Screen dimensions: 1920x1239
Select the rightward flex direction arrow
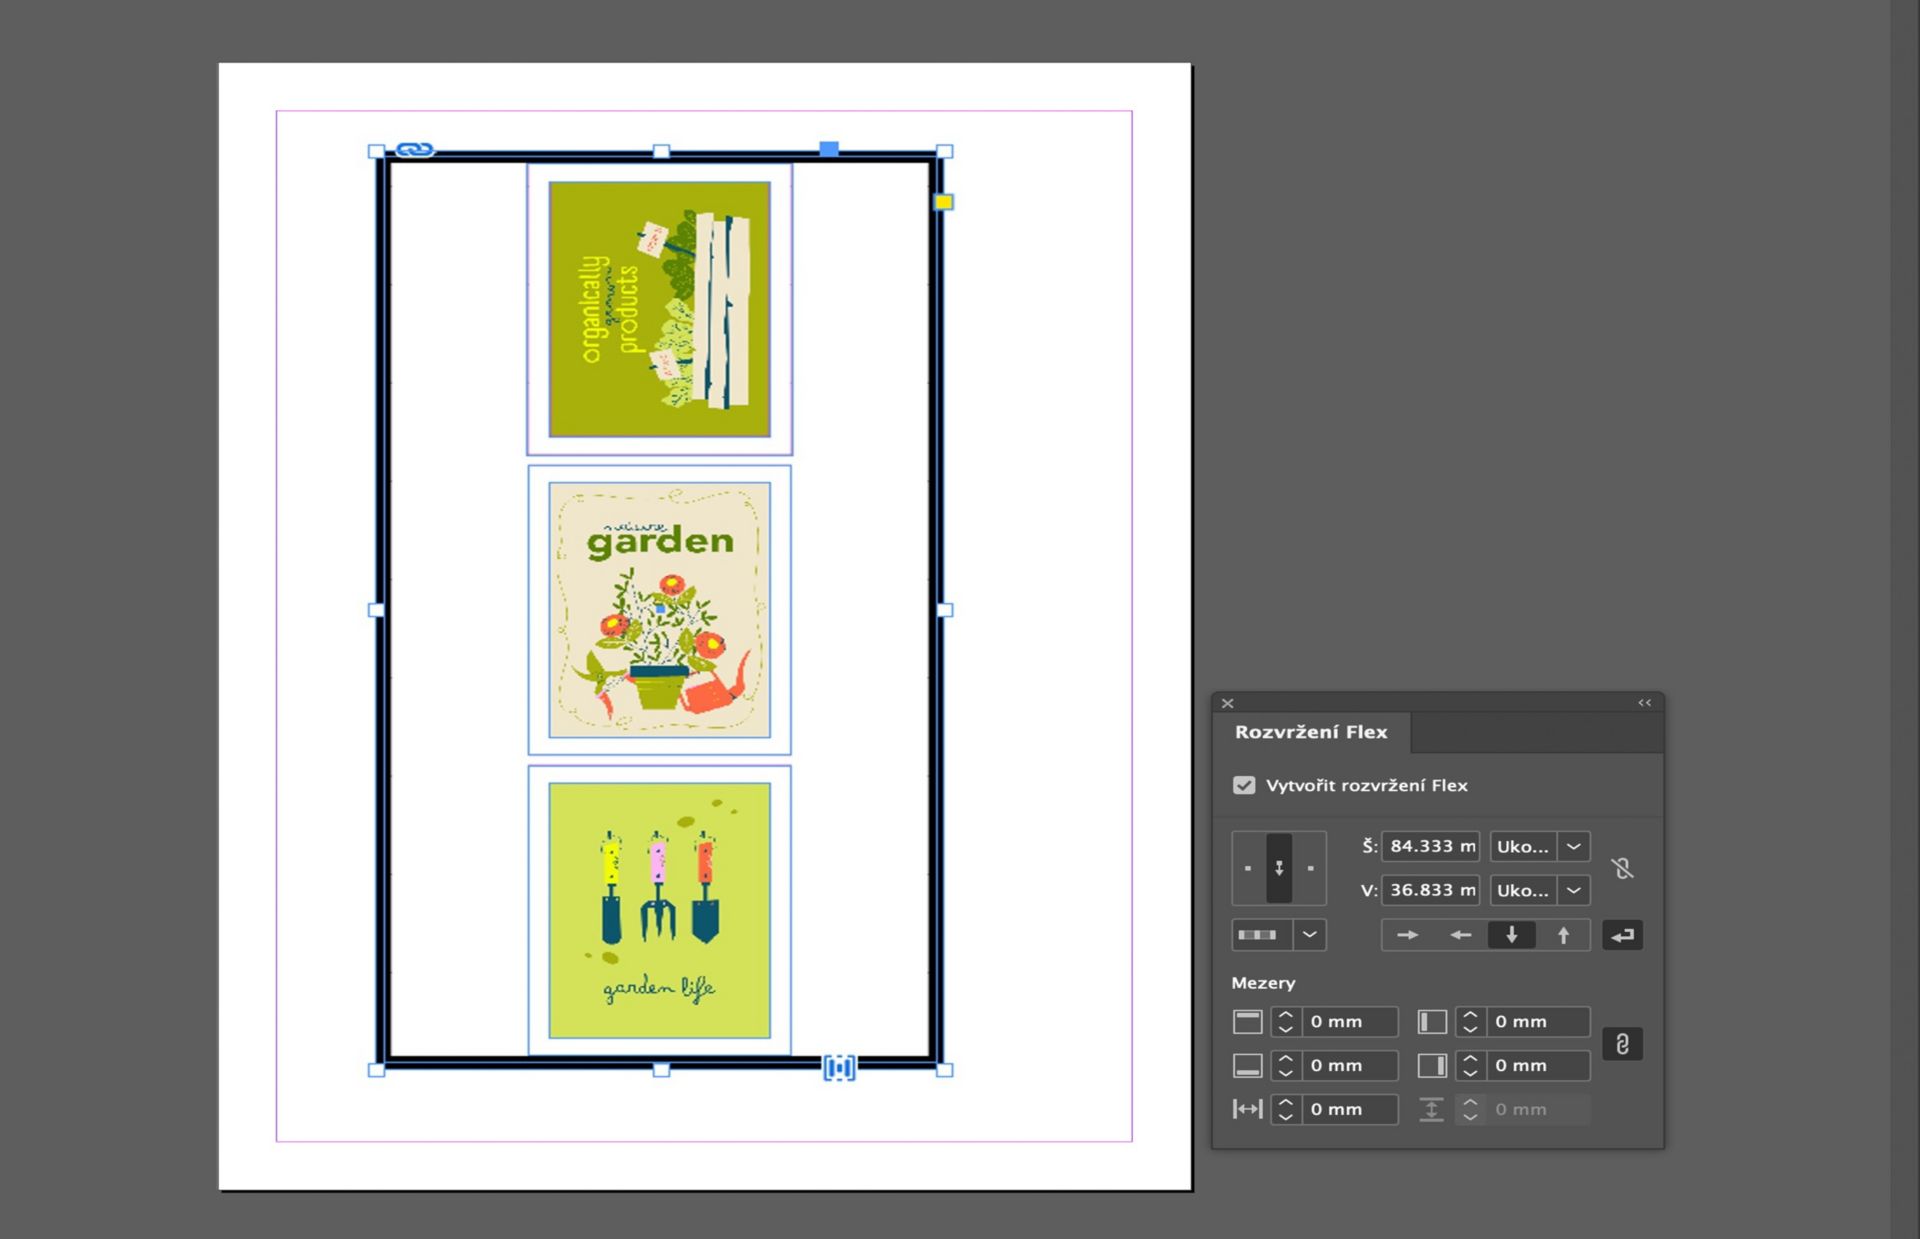pyautogui.click(x=1409, y=934)
